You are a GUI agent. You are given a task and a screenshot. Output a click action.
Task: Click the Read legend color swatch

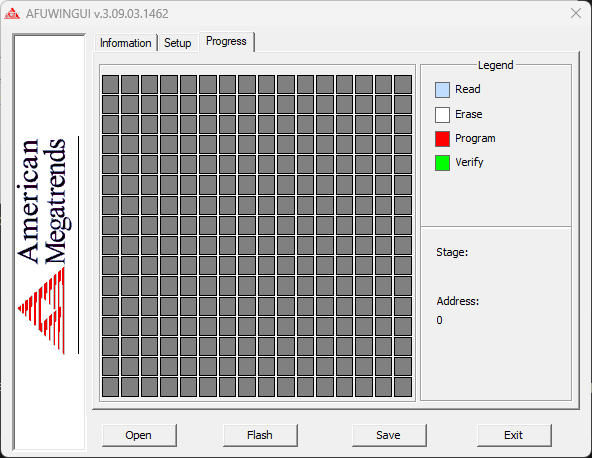pos(442,90)
